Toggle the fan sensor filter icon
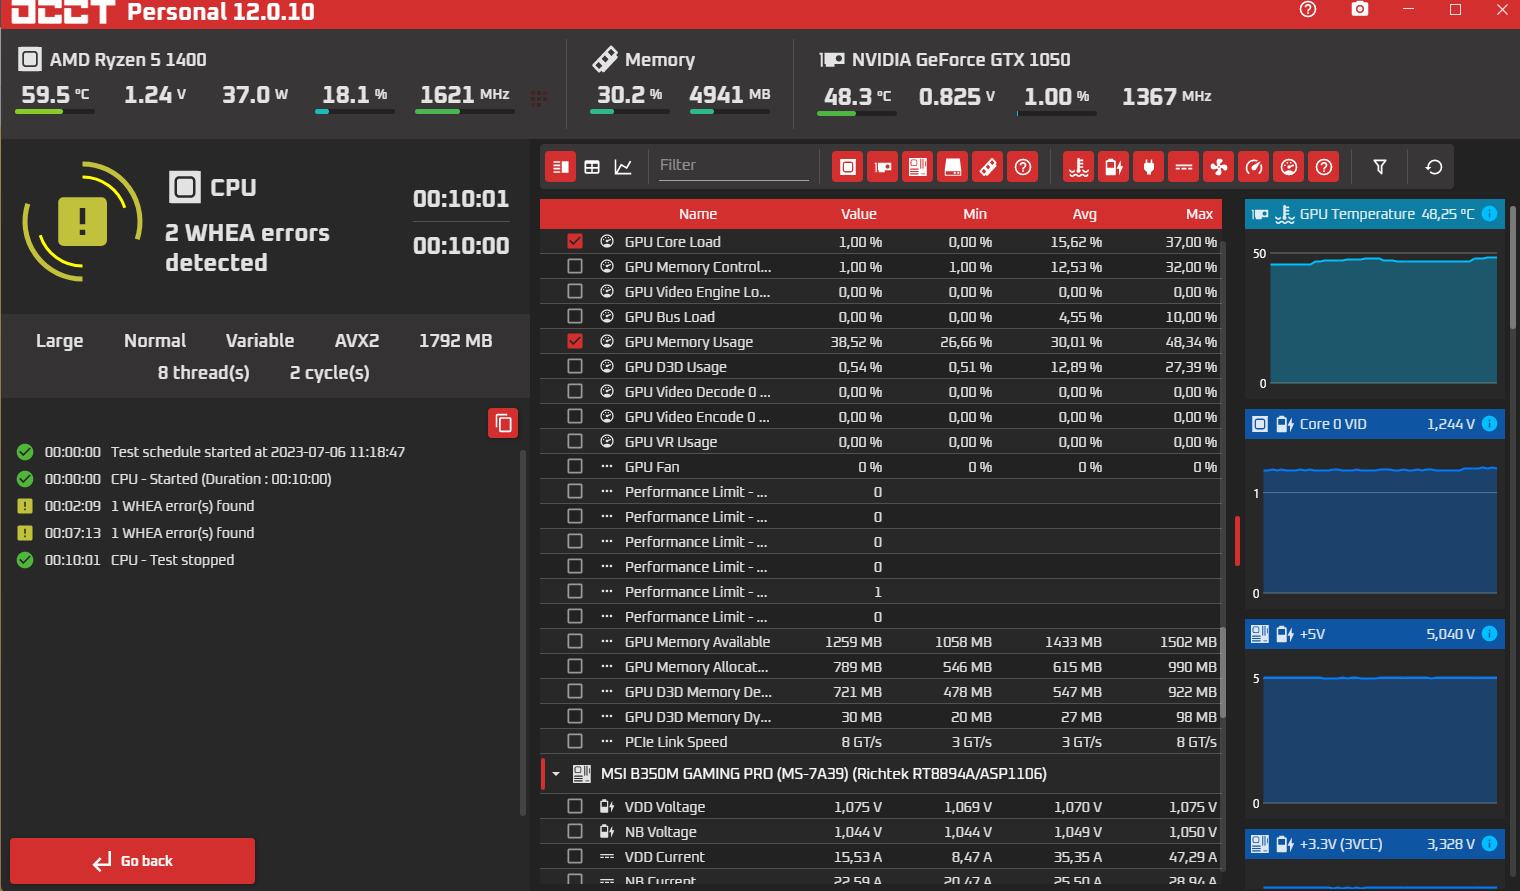The image size is (1520, 891). (1219, 167)
